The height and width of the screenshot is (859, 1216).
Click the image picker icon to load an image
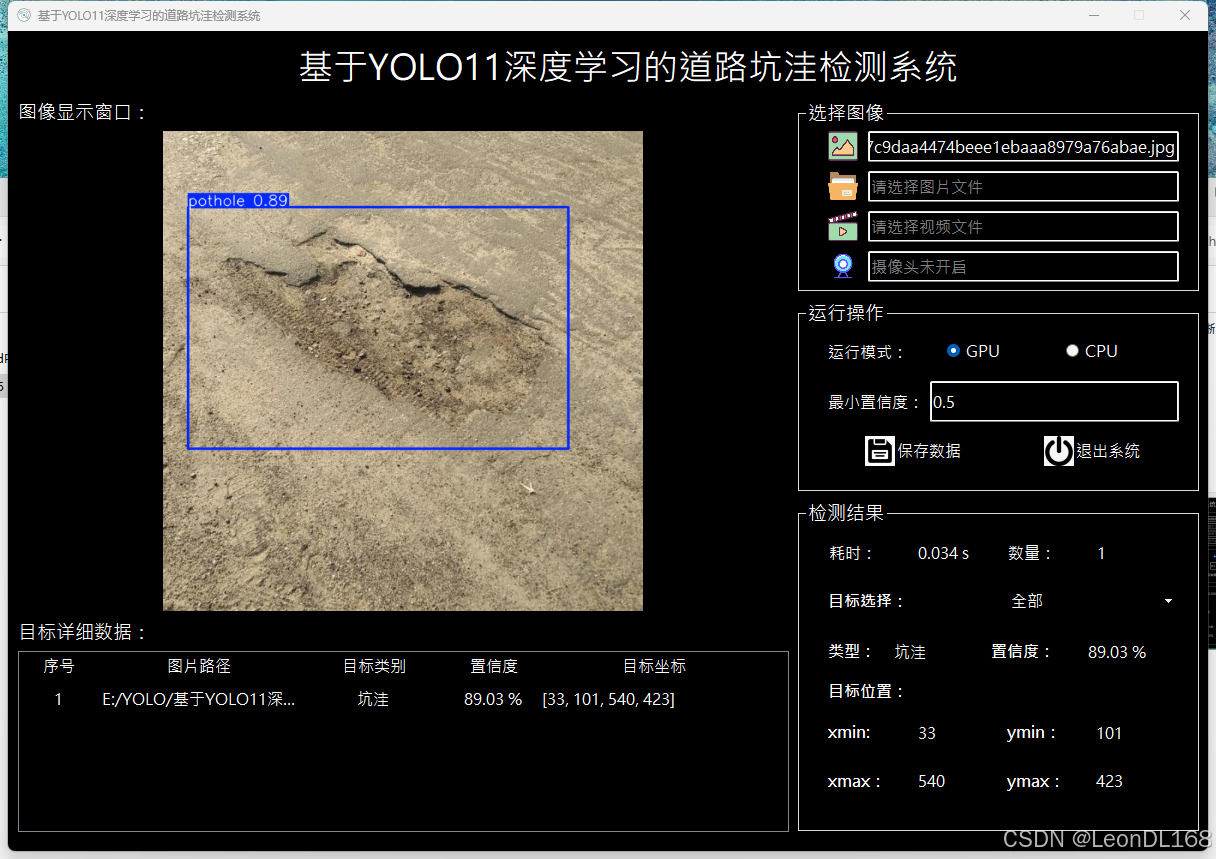[x=842, y=146]
